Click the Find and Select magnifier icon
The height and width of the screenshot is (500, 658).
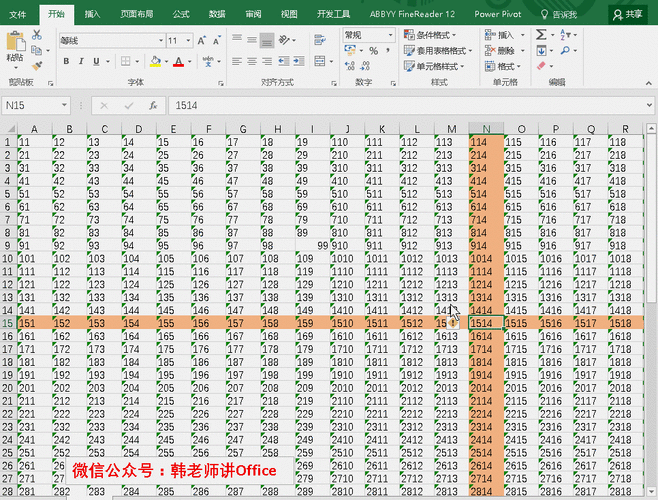[x=565, y=51]
